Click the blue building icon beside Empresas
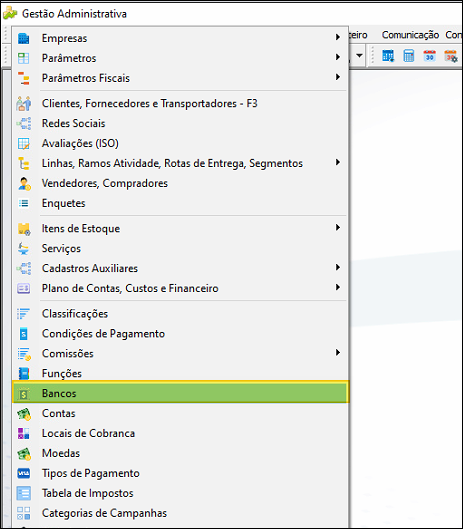The width and height of the screenshot is (463, 529). click(x=23, y=38)
